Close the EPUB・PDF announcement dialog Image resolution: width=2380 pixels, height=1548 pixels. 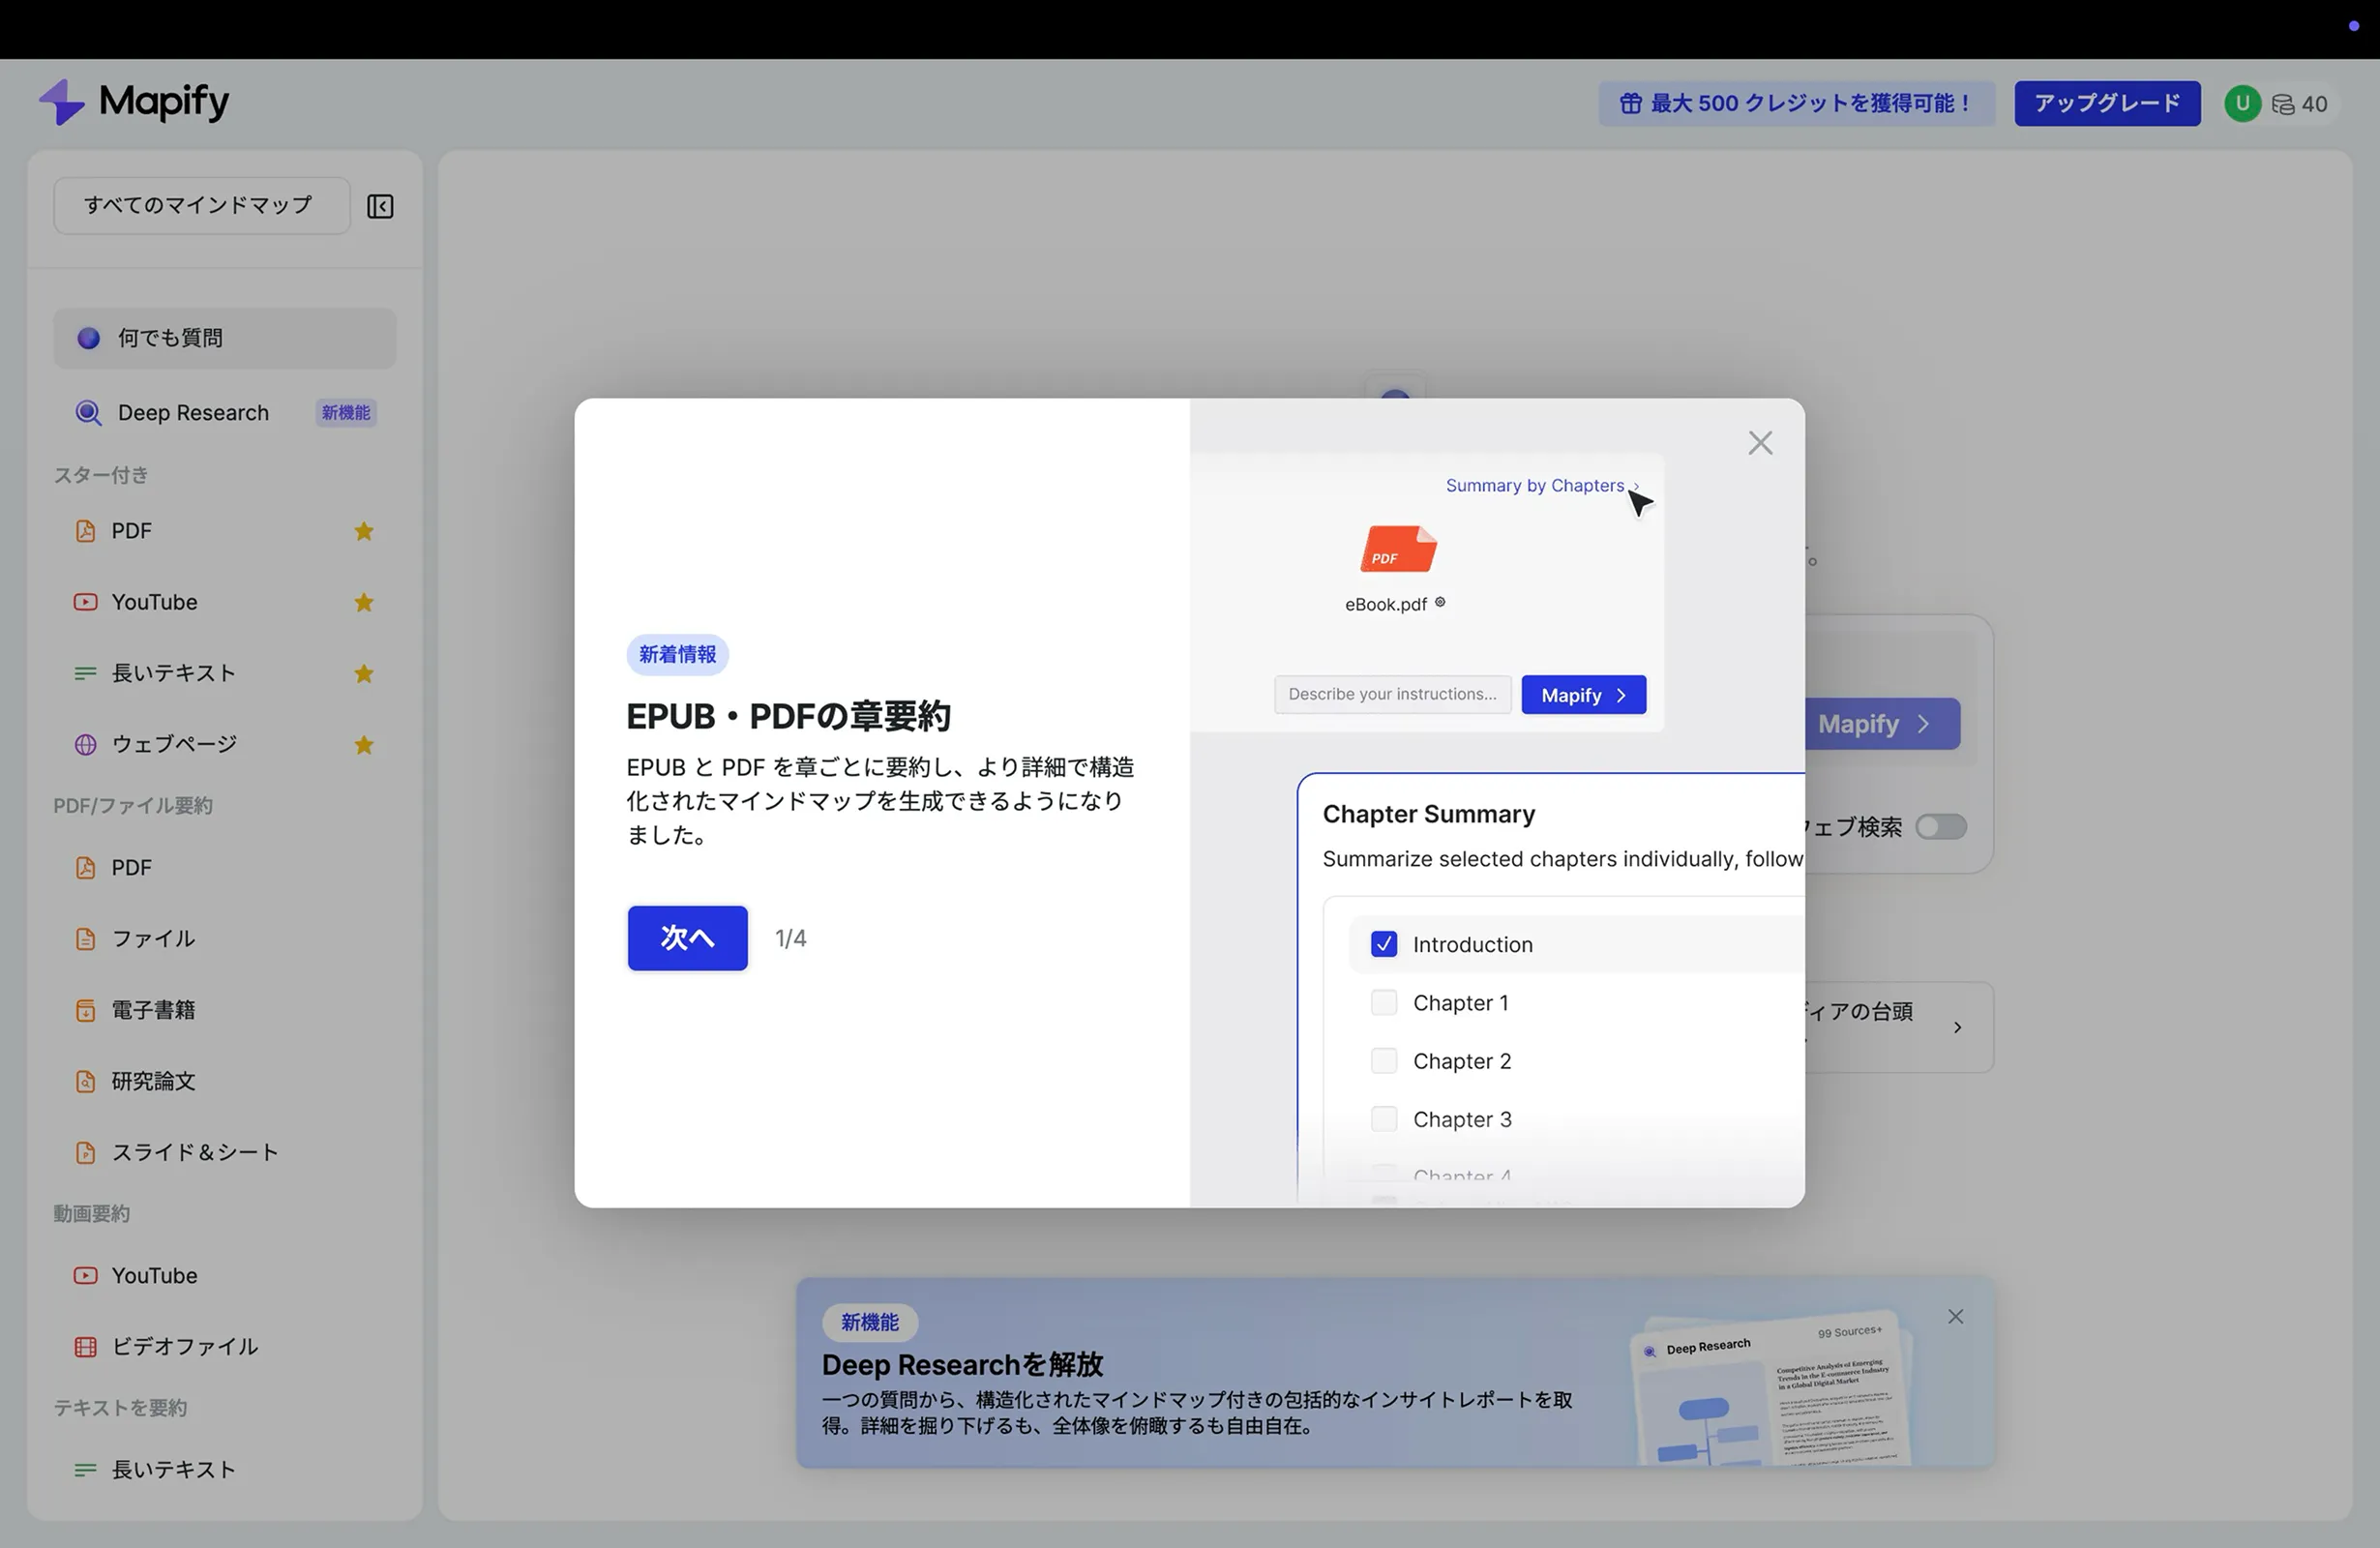point(1760,443)
